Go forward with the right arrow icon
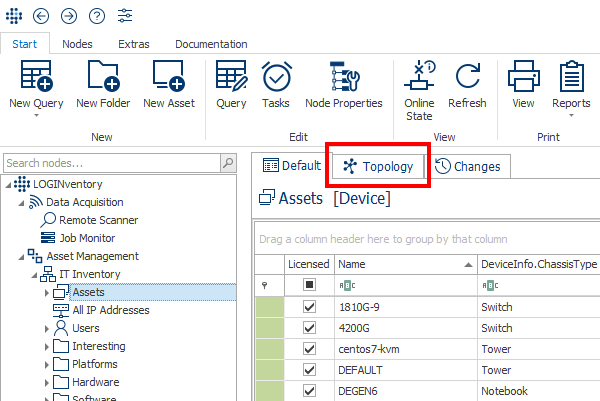The width and height of the screenshot is (600, 401). 69,16
